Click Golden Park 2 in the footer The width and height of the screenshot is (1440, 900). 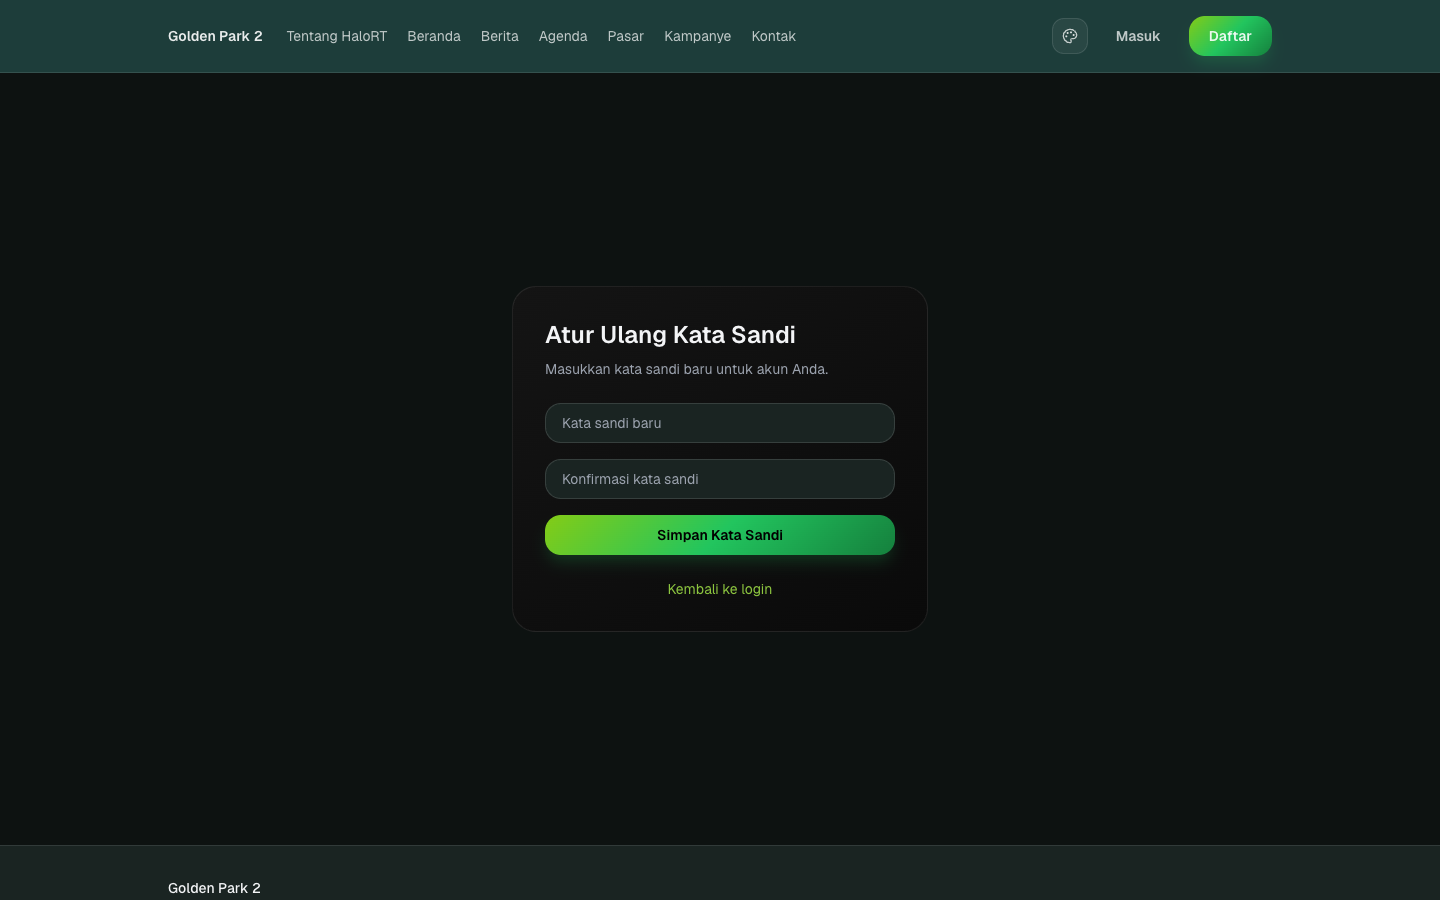click(214, 888)
